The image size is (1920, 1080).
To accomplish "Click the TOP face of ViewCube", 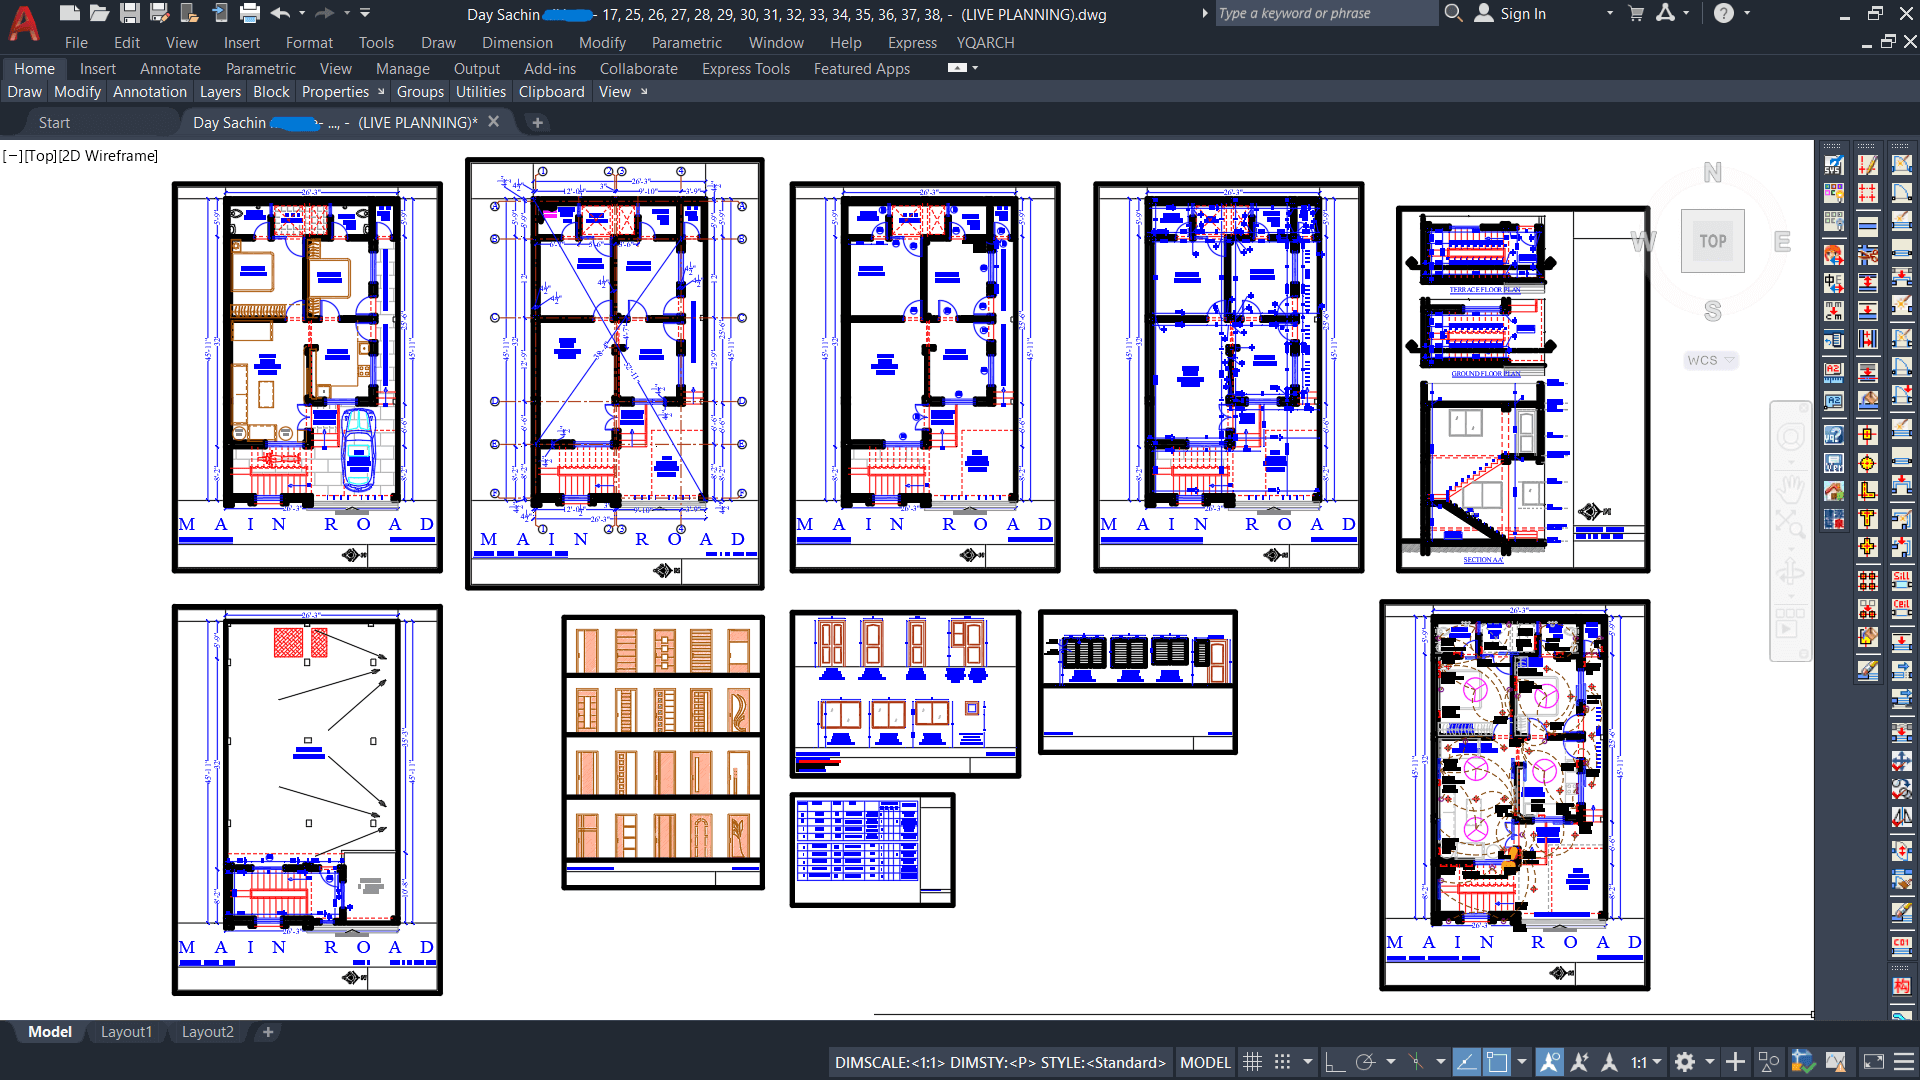I will [1712, 241].
